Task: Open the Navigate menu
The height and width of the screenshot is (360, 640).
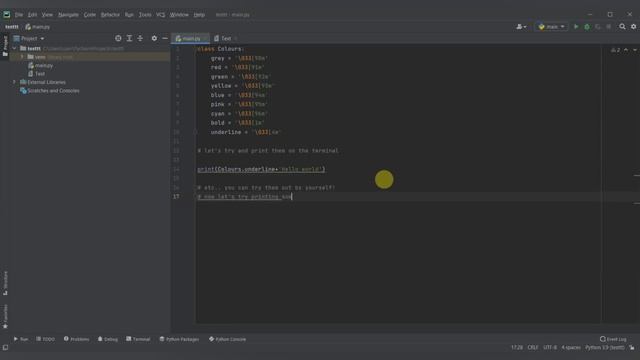Action: coord(68,15)
